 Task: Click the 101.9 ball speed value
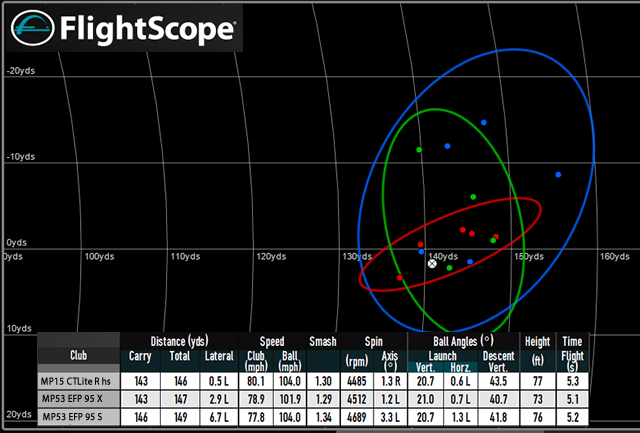[290, 399]
